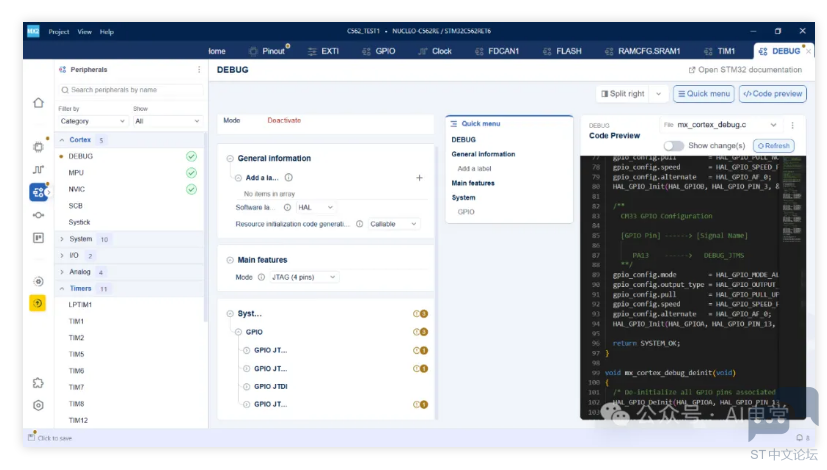Click the chip pinout icon in sidebar
This screenshot has height=470, width=827.
pos(38,147)
